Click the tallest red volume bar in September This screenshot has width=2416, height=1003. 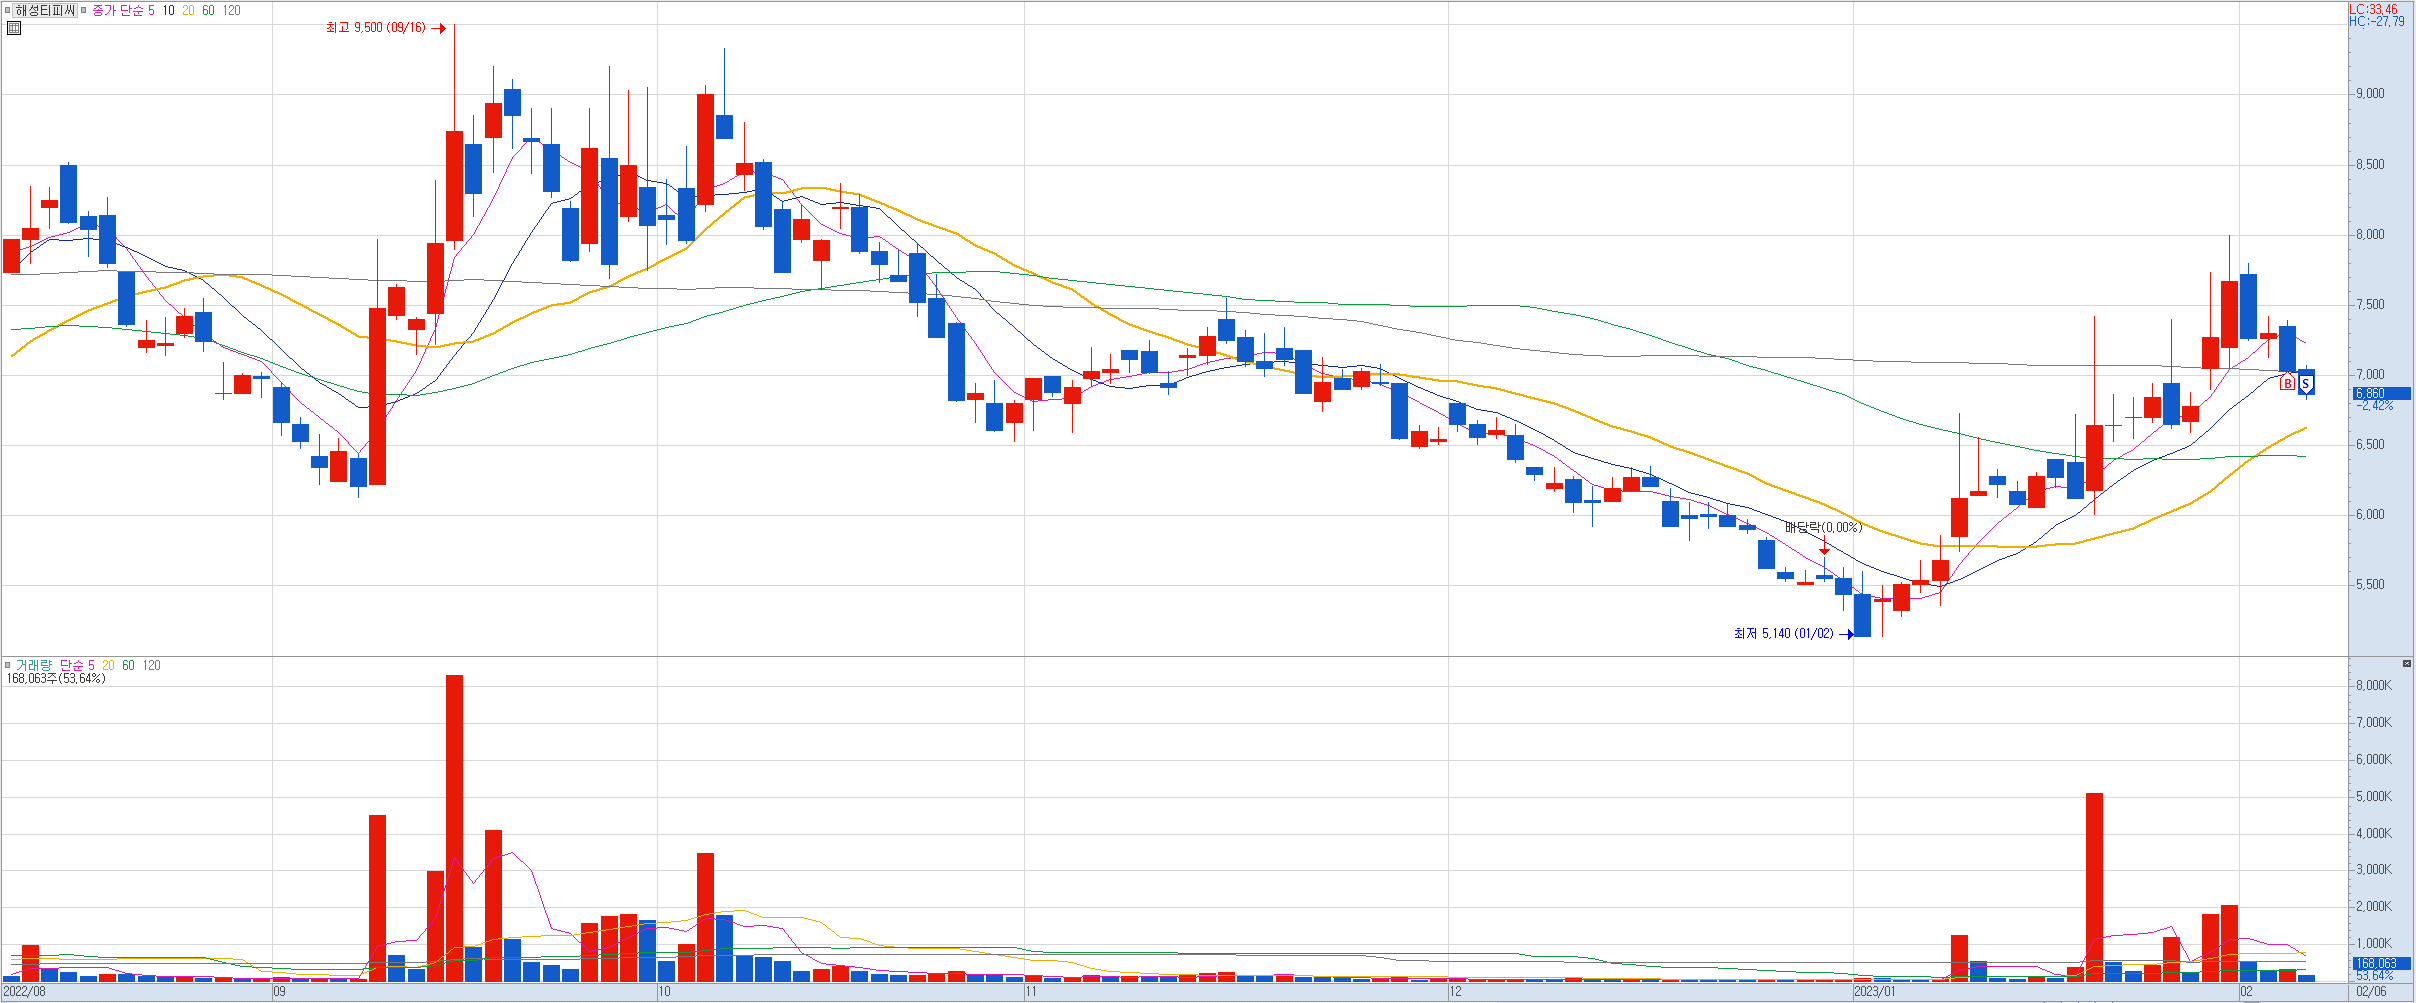pos(454,828)
